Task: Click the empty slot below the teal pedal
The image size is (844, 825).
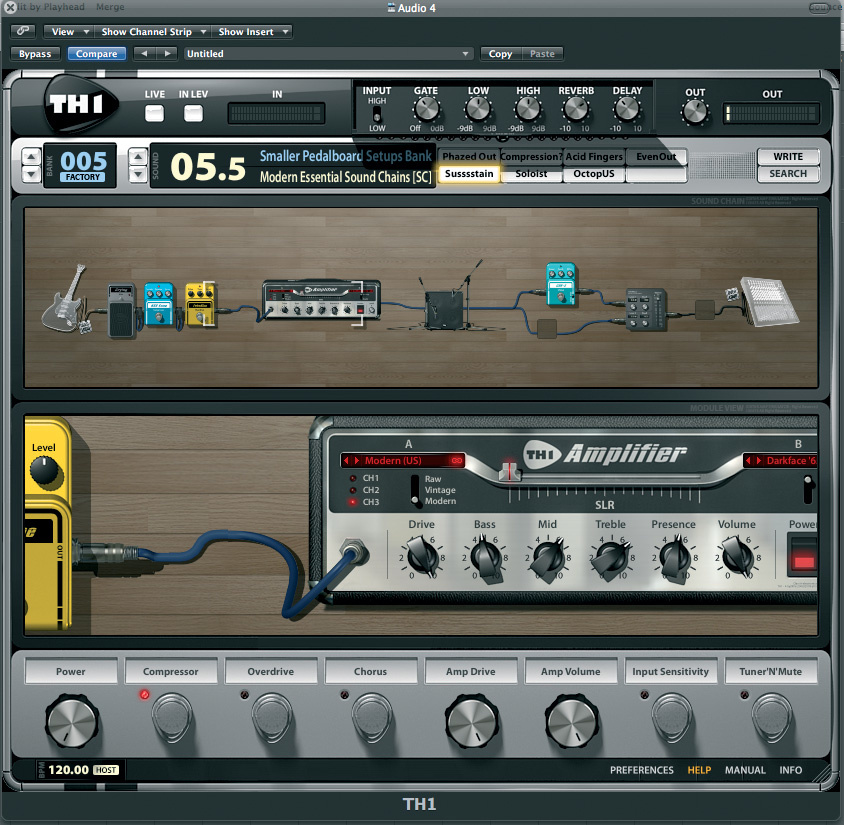Action: pyautogui.click(x=547, y=329)
